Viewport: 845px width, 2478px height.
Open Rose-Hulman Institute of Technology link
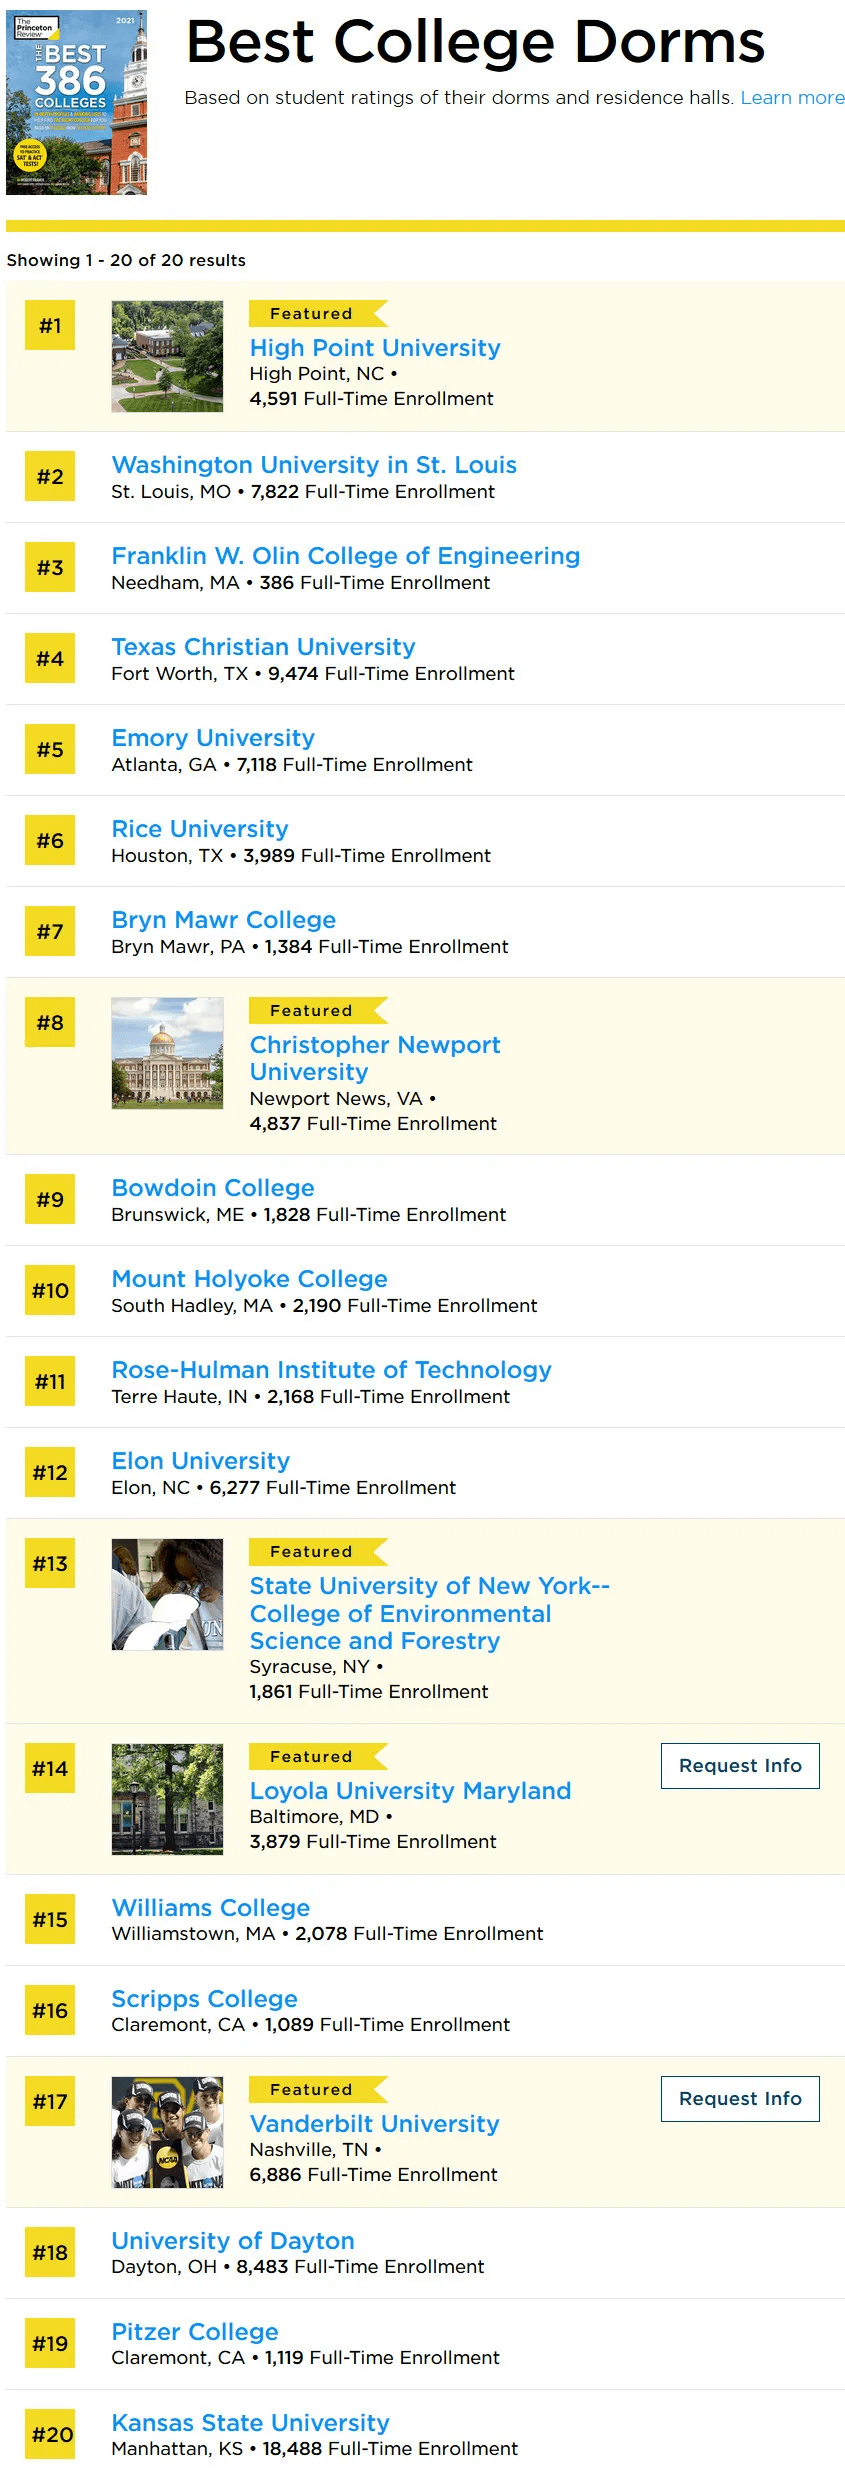tap(331, 1370)
